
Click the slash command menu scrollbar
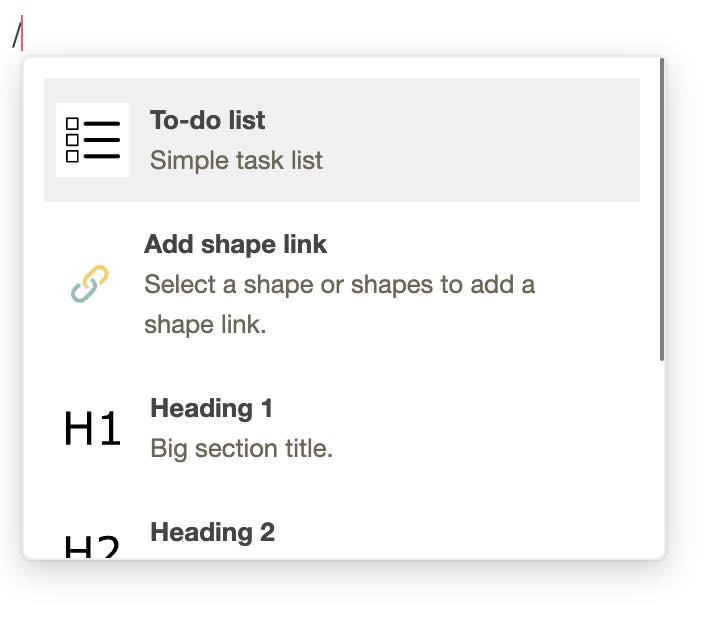662,209
